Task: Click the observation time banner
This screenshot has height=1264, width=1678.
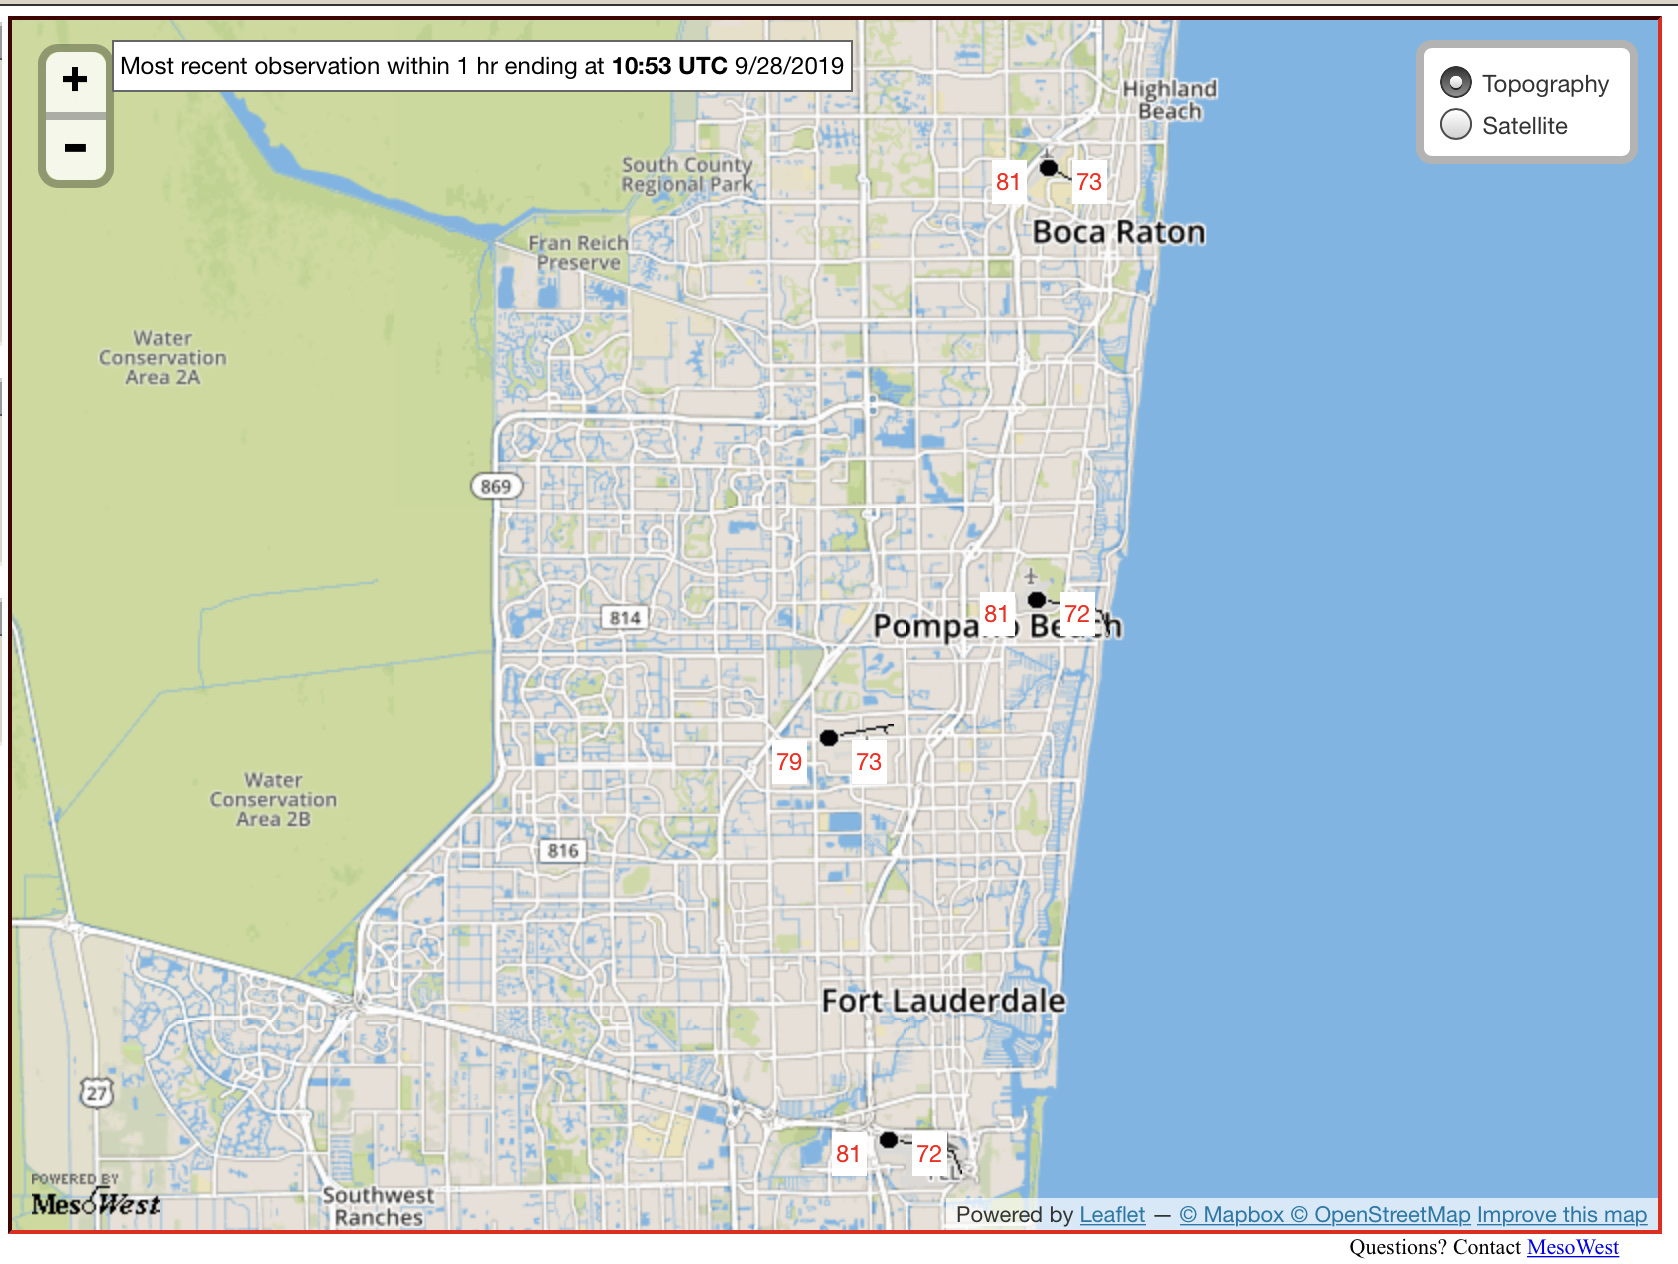Action: tap(482, 66)
